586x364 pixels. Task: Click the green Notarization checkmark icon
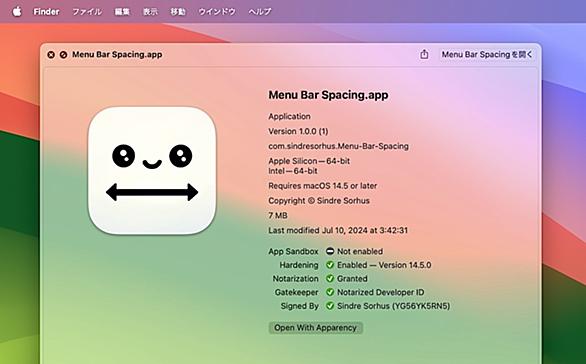[x=330, y=278]
